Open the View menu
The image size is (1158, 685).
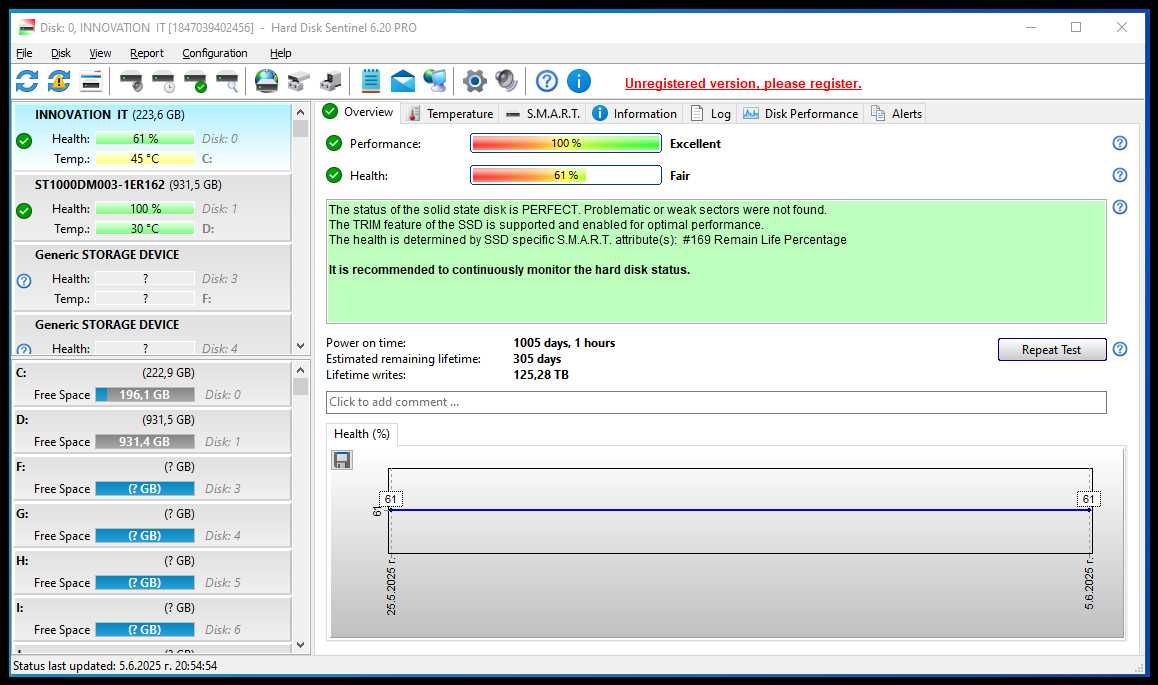point(100,53)
